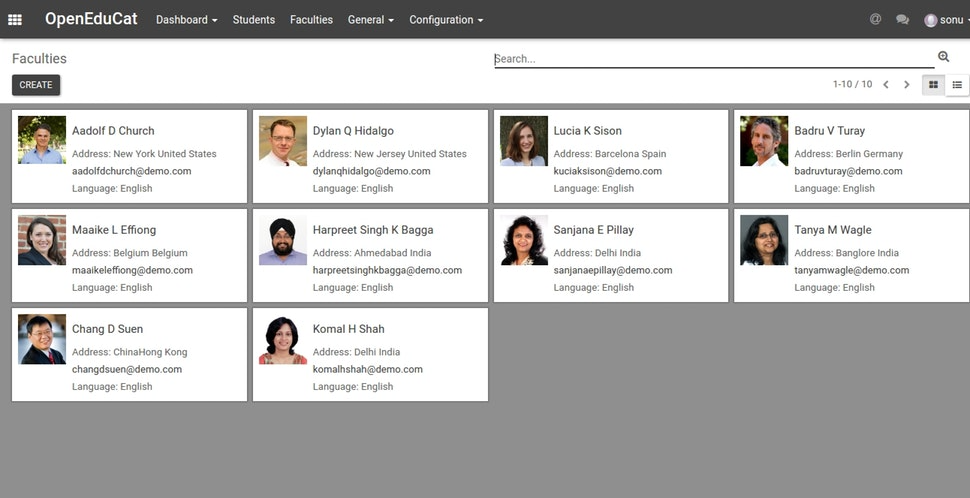Open the Students menu
The image size is (970, 498).
pos(254,20)
